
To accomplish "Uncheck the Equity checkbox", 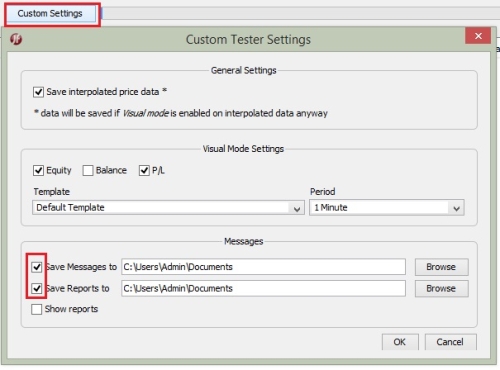I will coord(38,170).
